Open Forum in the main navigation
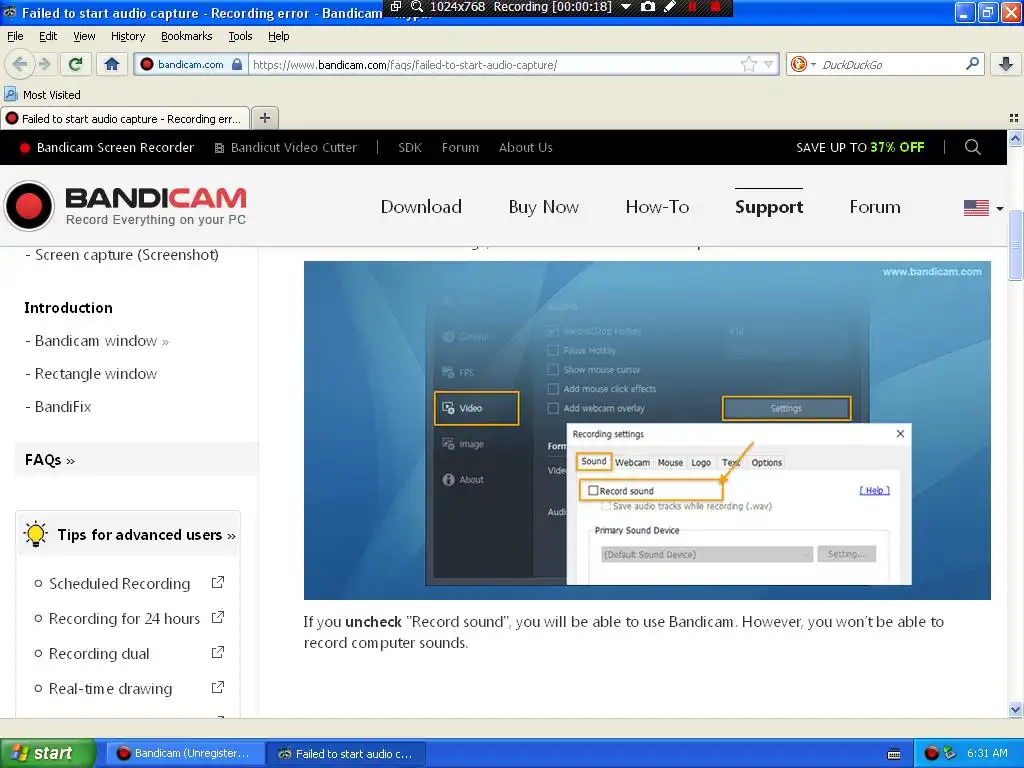 (874, 207)
